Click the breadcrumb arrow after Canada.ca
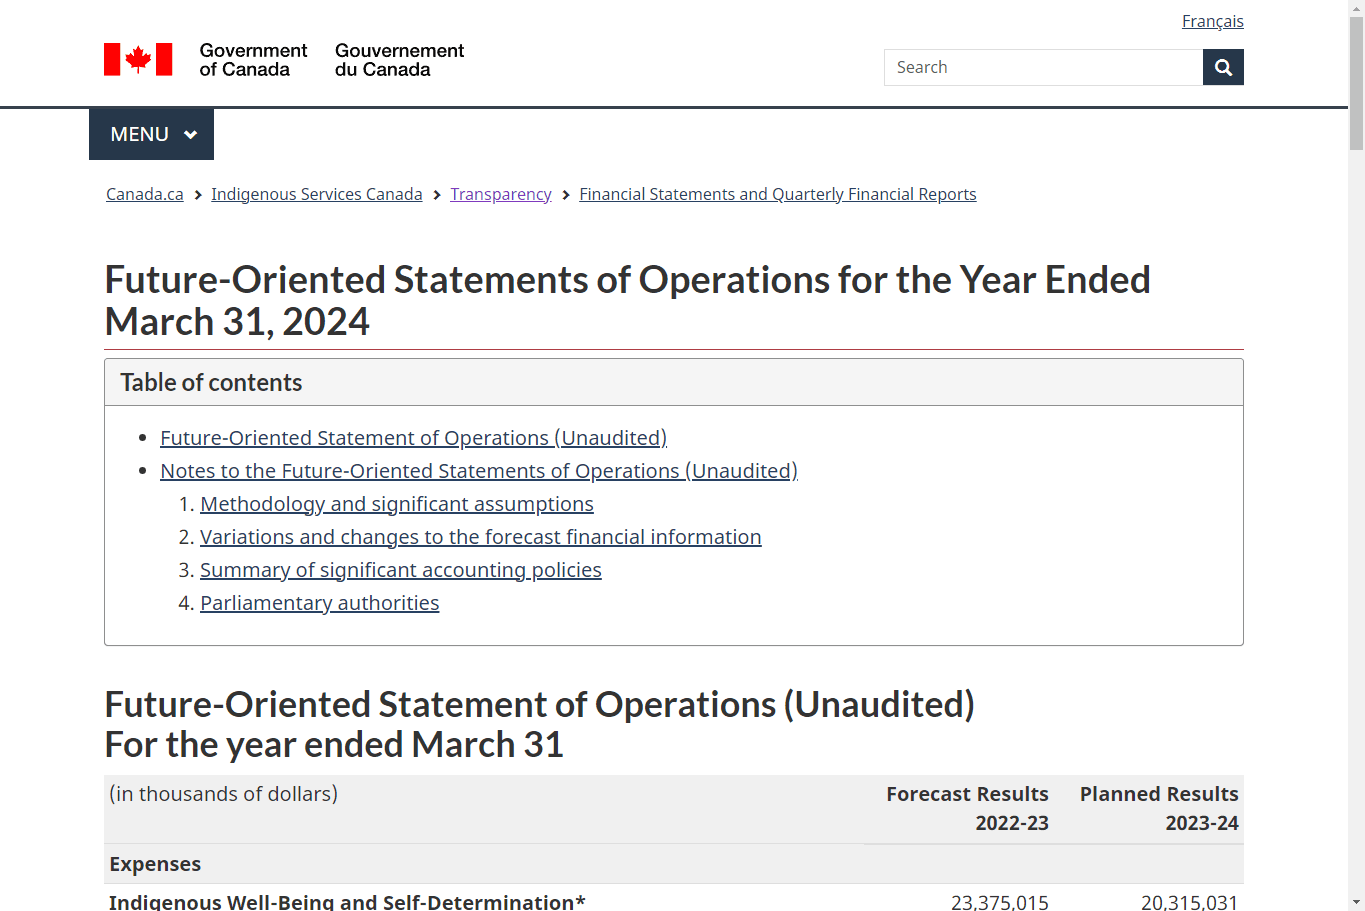This screenshot has width=1365, height=911. coord(196,194)
